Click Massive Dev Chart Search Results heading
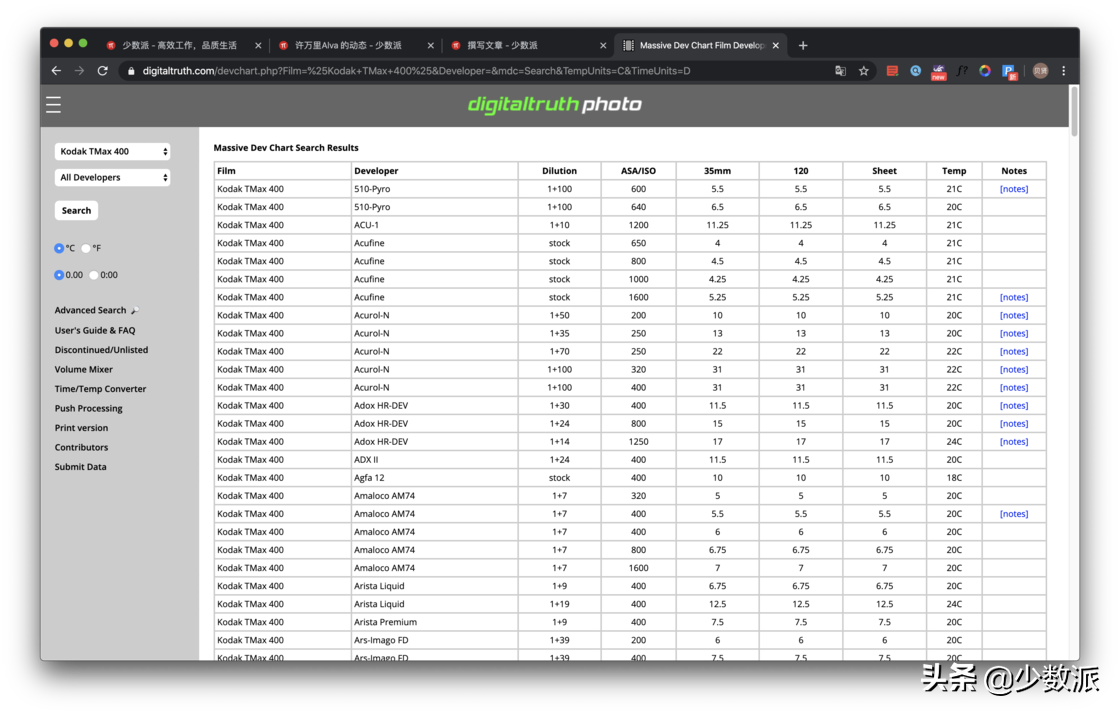Image resolution: width=1120 pixels, height=714 pixels. coord(286,148)
